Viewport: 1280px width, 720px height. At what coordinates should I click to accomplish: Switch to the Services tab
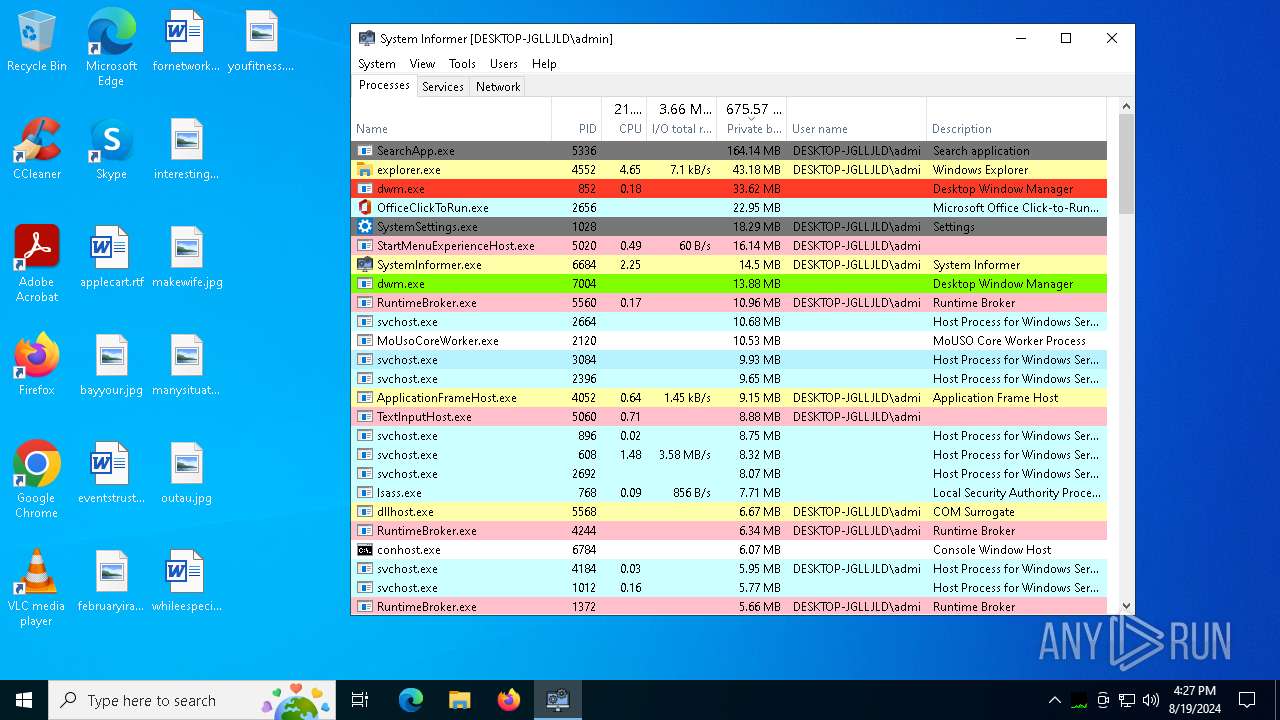(443, 87)
